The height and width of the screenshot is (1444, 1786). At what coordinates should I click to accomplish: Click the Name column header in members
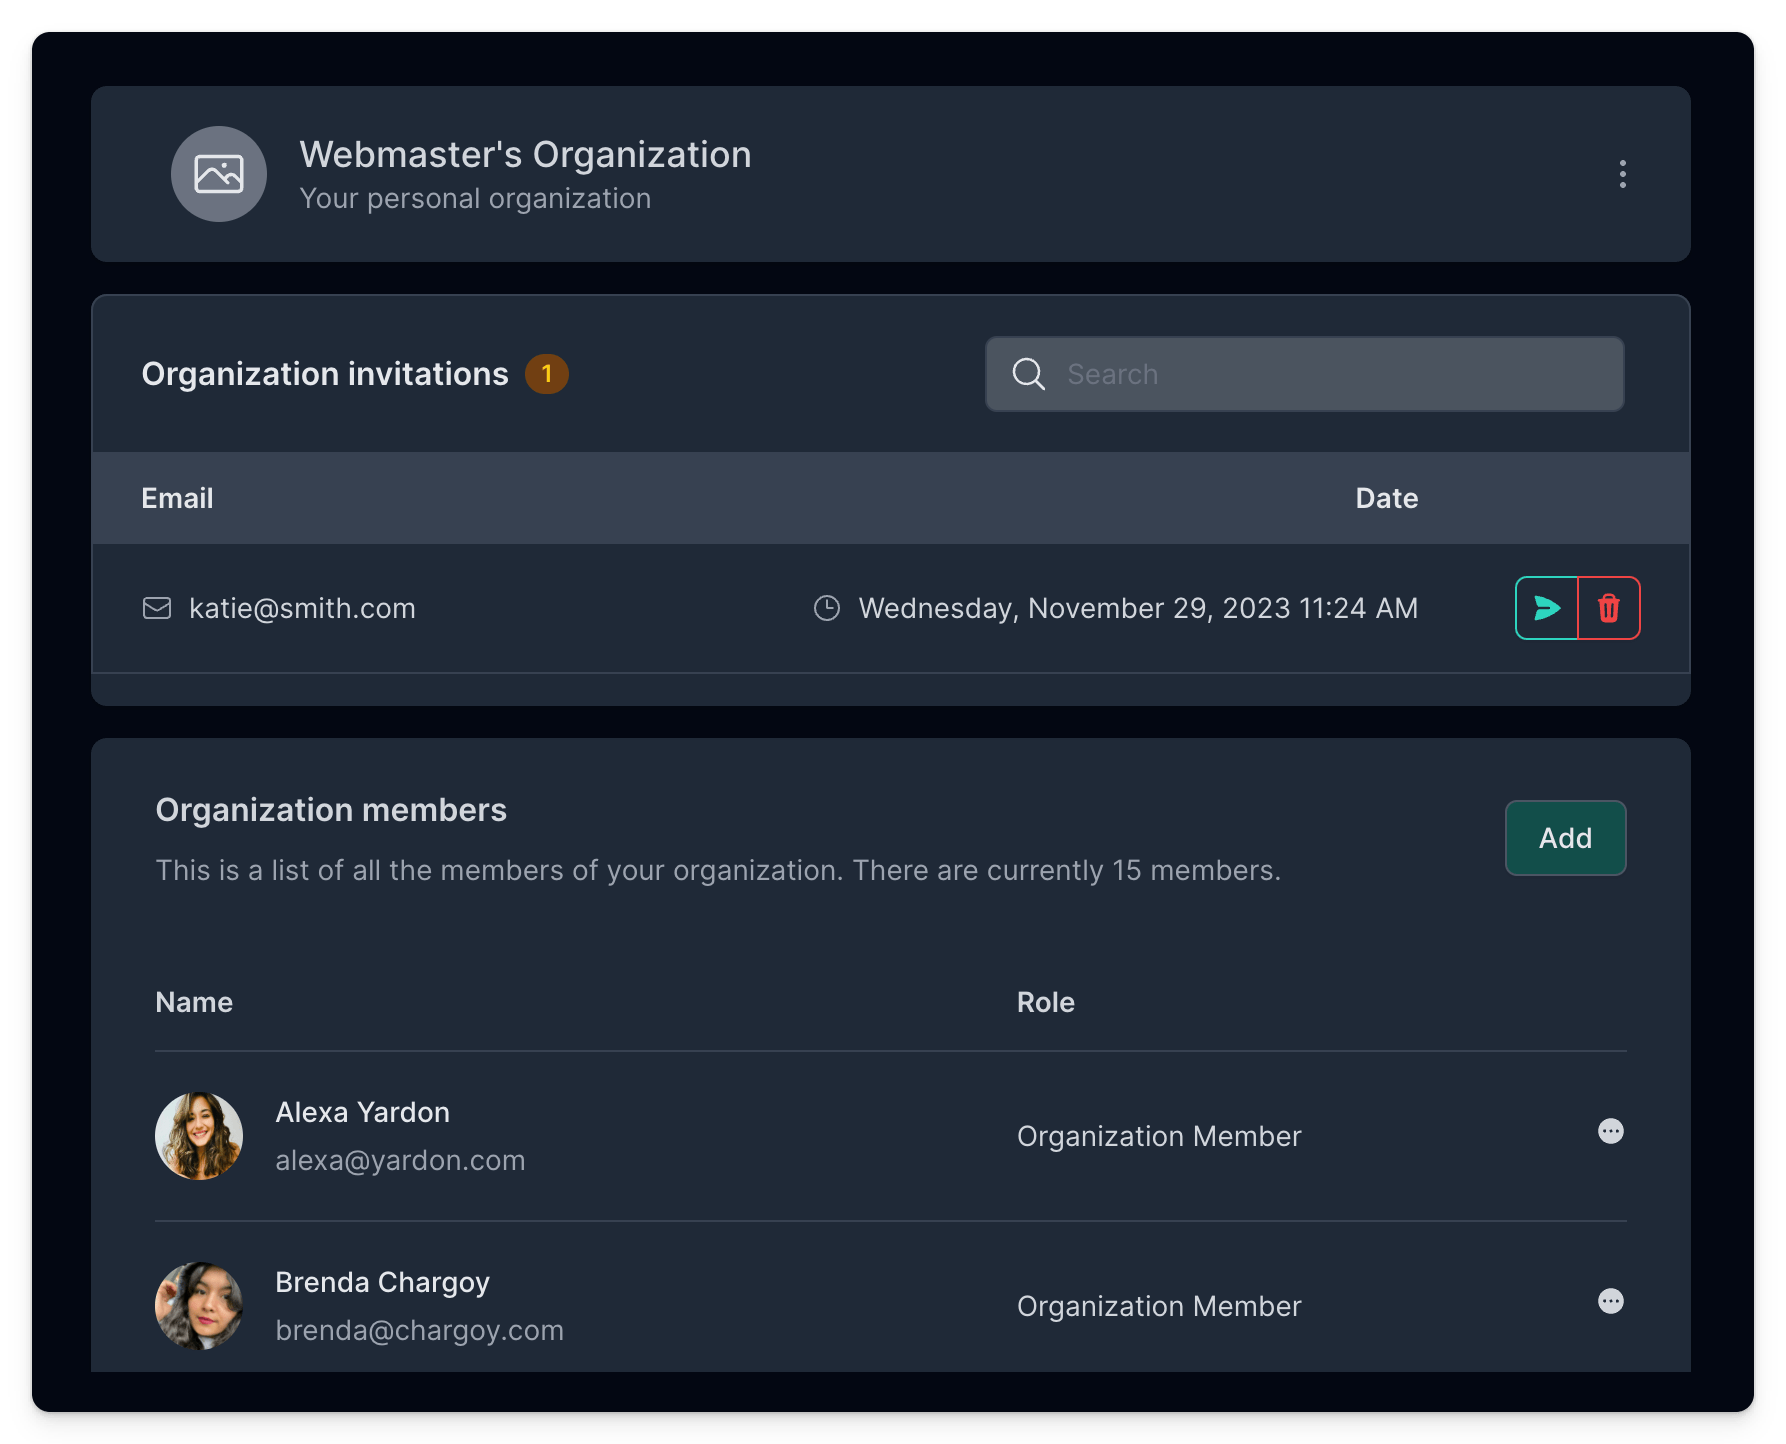194,1002
